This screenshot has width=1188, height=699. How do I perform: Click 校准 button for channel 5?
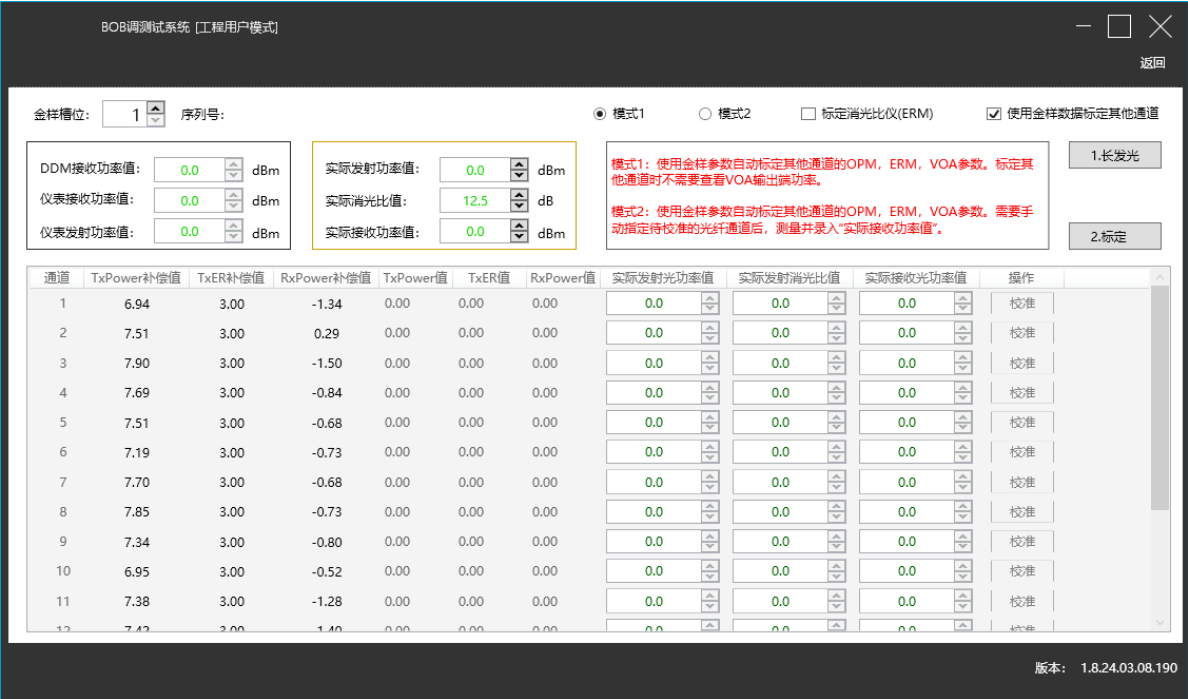[x=1022, y=423]
